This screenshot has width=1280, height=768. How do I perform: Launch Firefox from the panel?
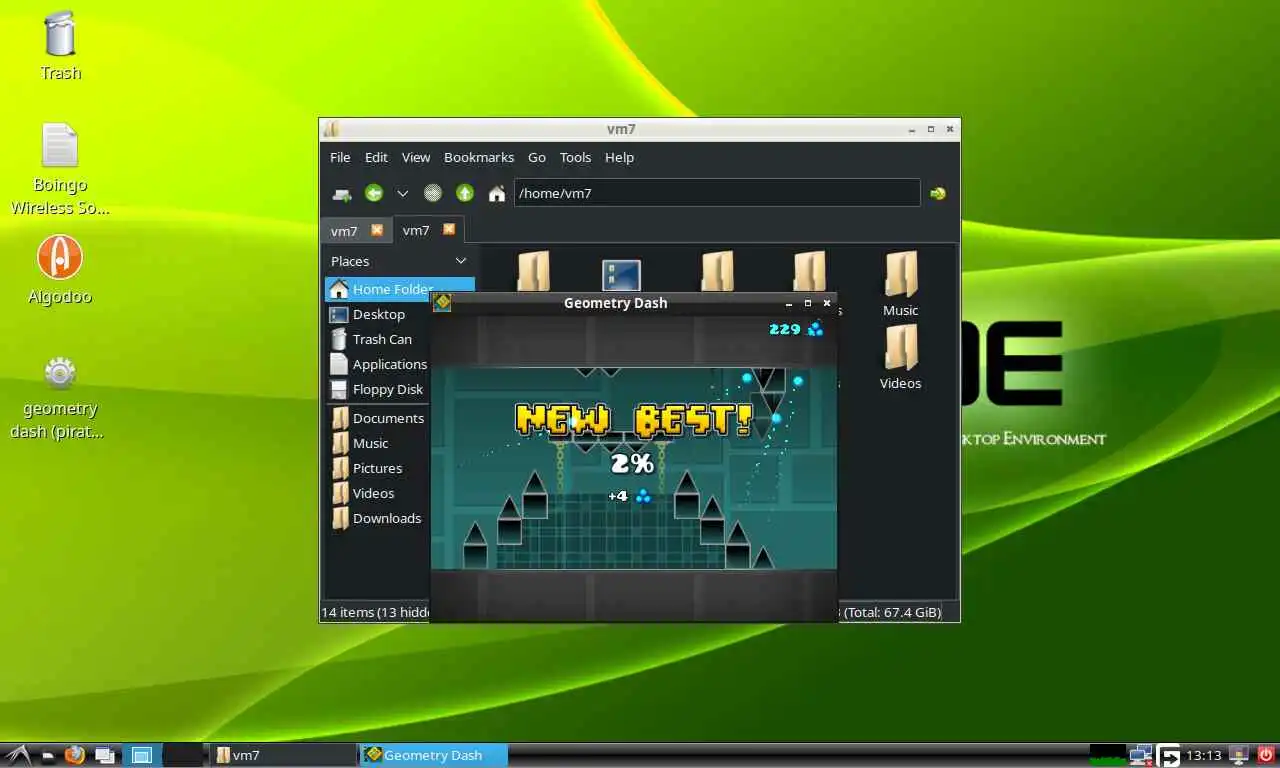pos(75,755)
